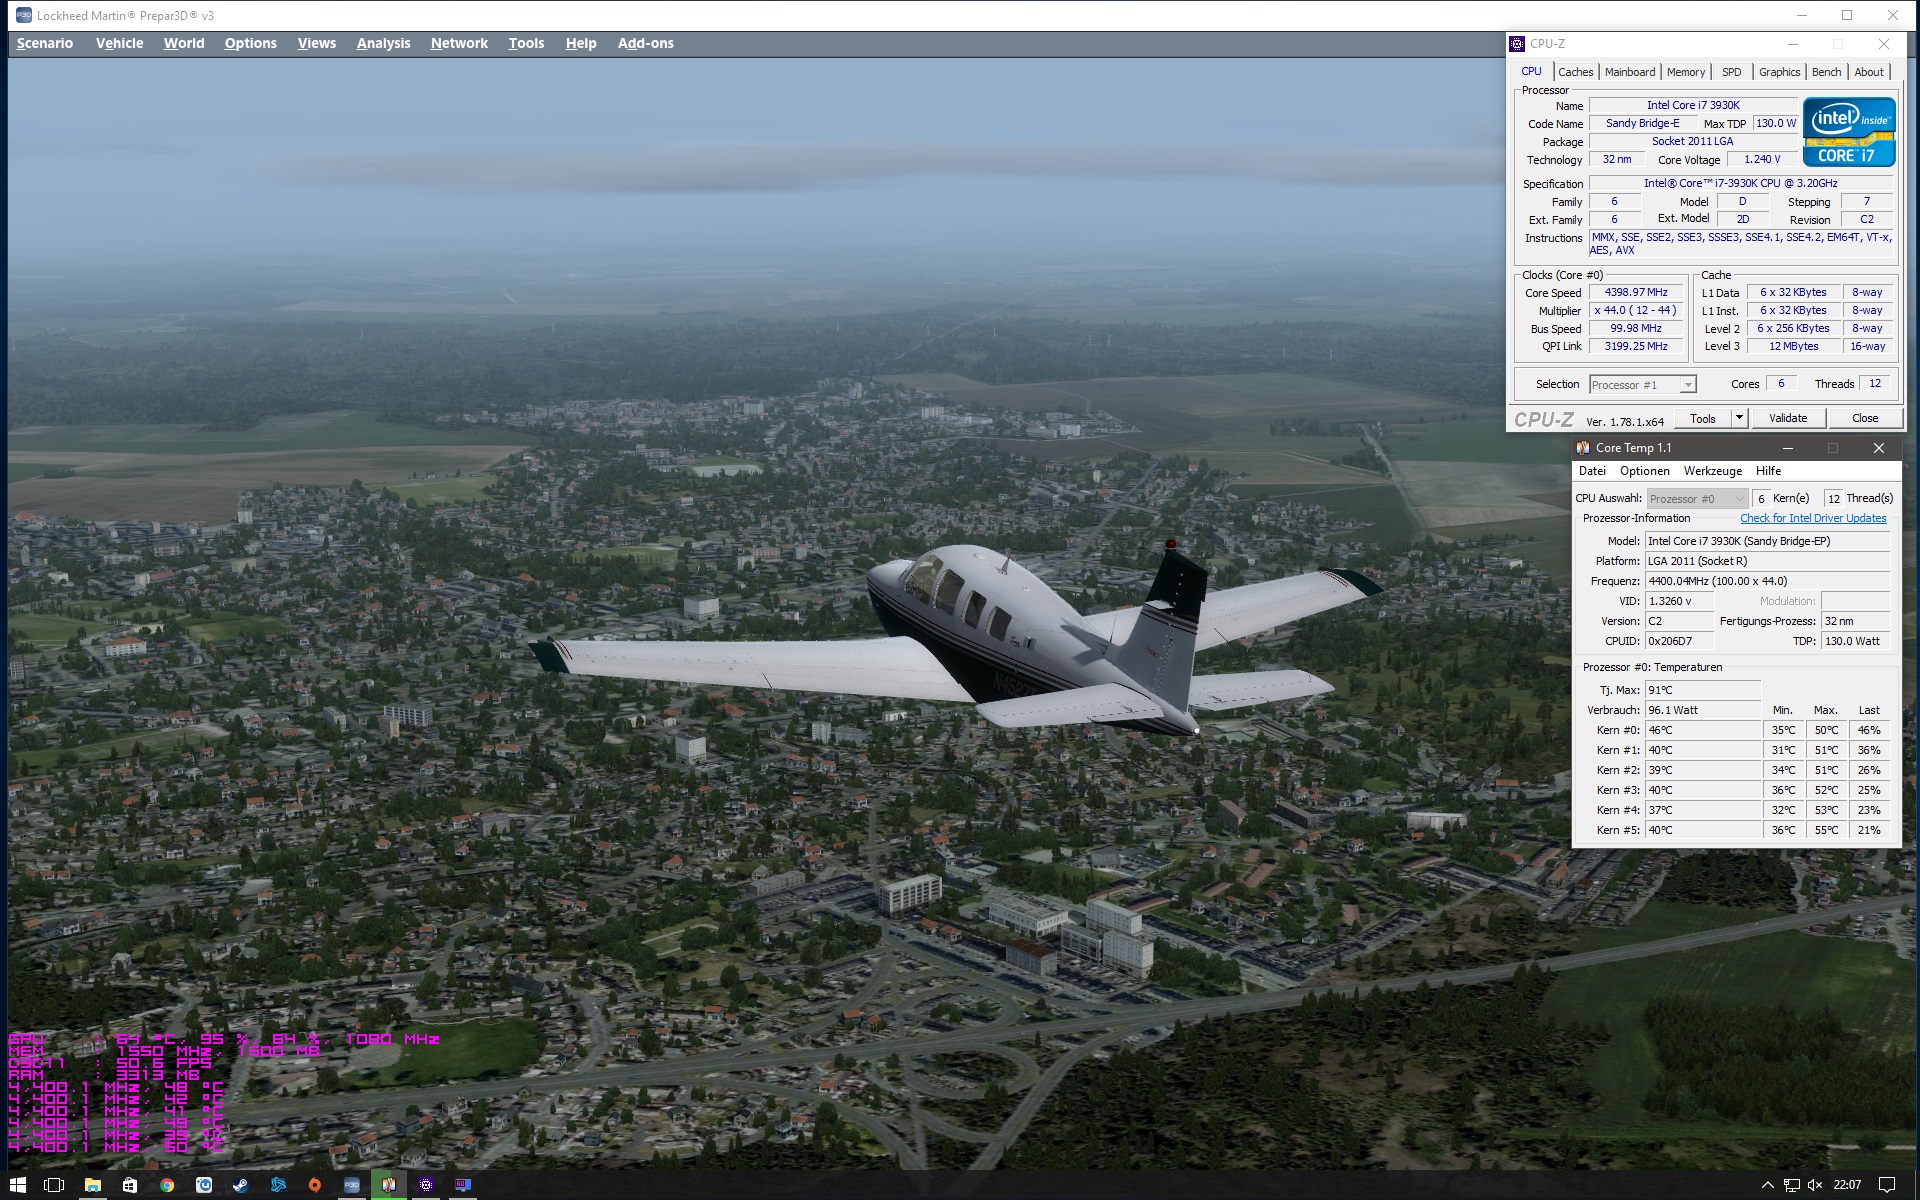The width and height of the screenshot is (1920, 1200).
Task: Switch to the Graphics tab in CPU-Z
Action: pyautogui.click(x=1779, y=72)
